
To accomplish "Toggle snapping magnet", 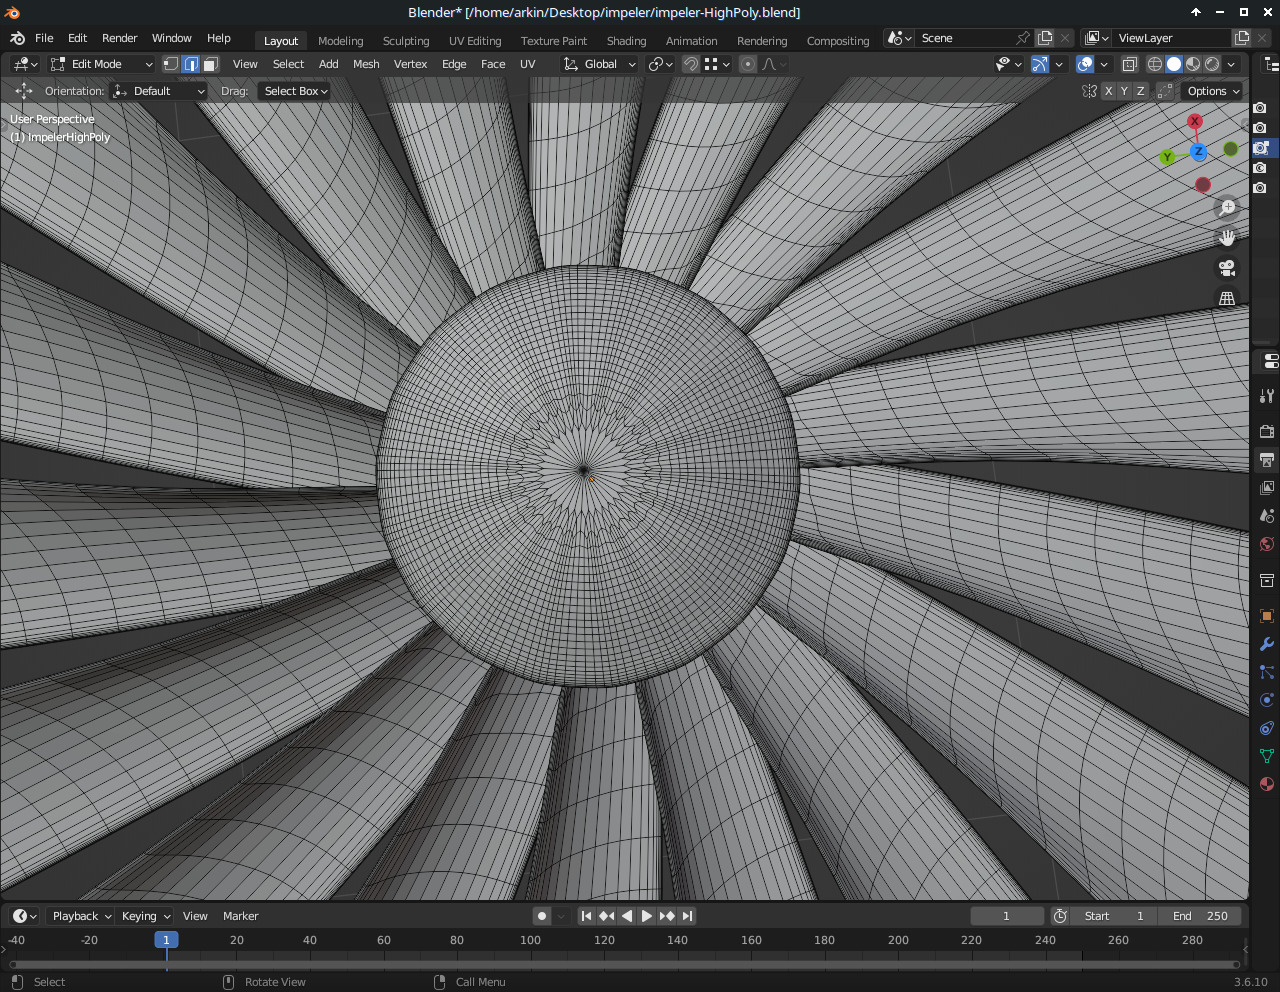I will pos(691,64).
